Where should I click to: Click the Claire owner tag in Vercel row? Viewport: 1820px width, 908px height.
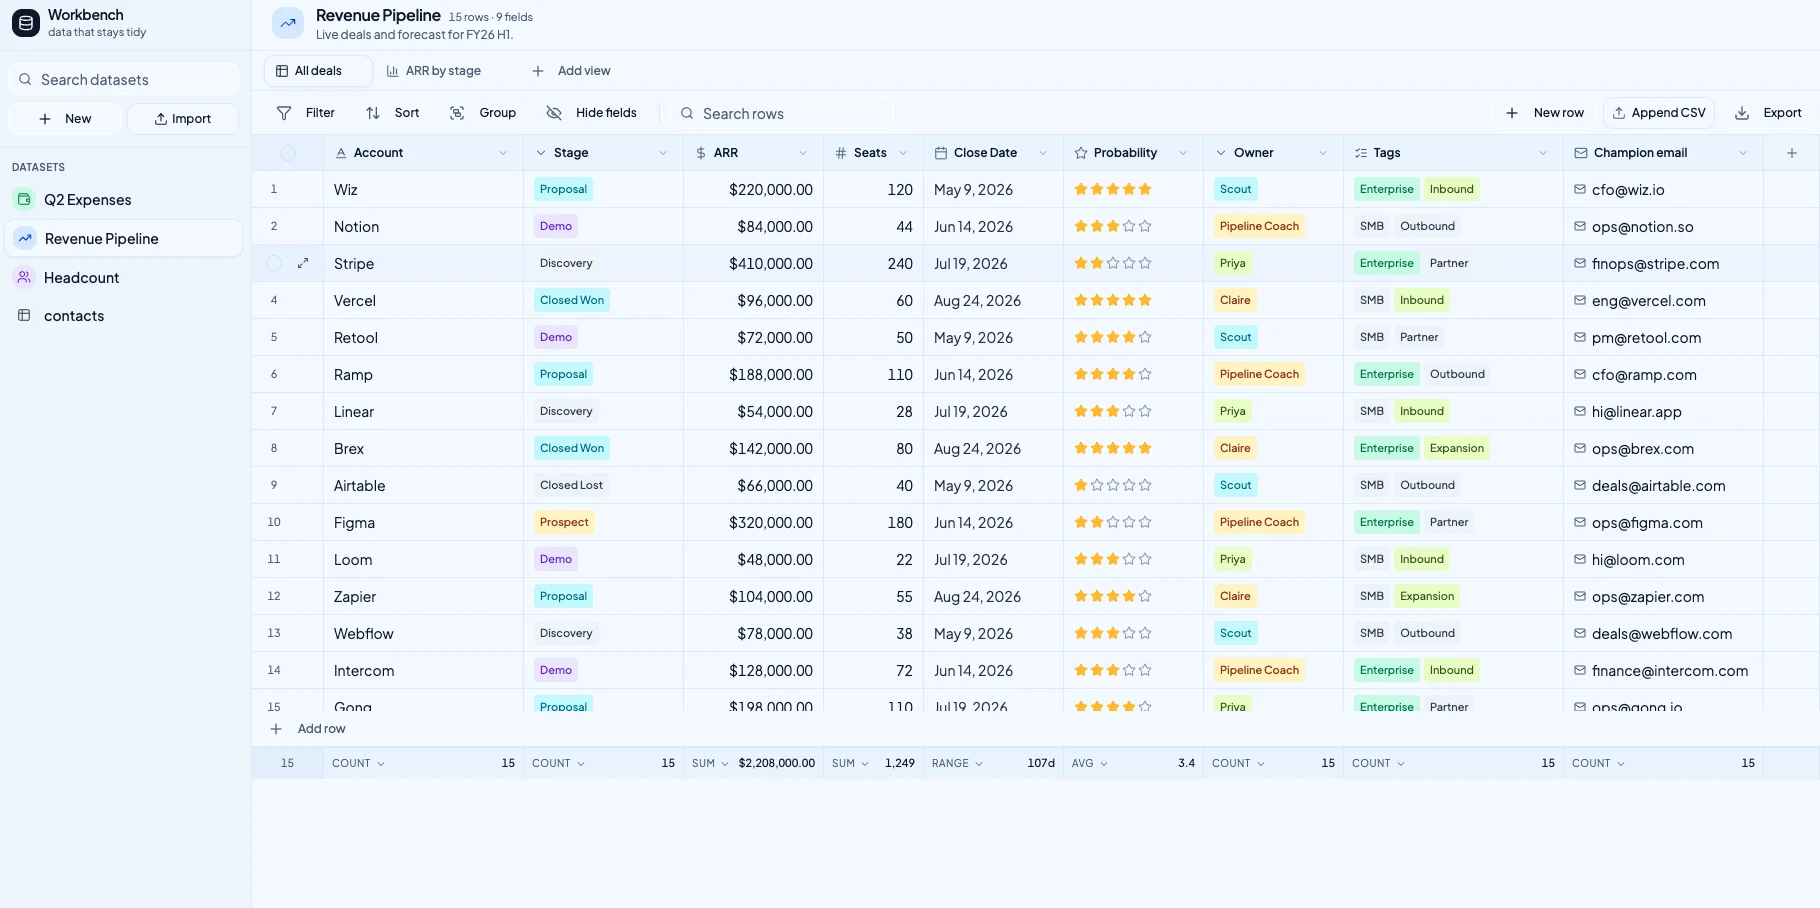click(x=1235, y=300)
